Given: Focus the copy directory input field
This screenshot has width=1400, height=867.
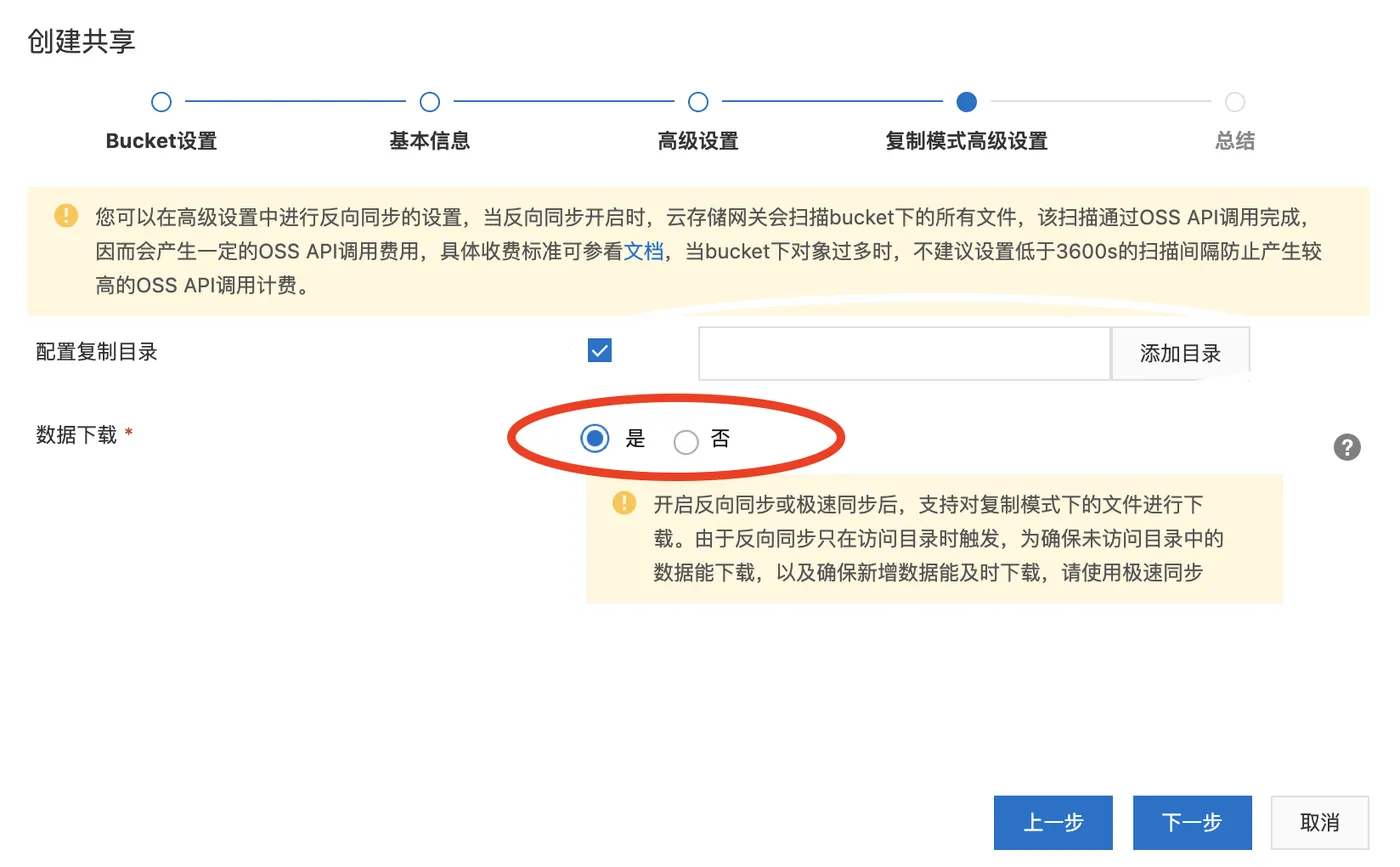Looking at the screenshot, I should point(904,353).
